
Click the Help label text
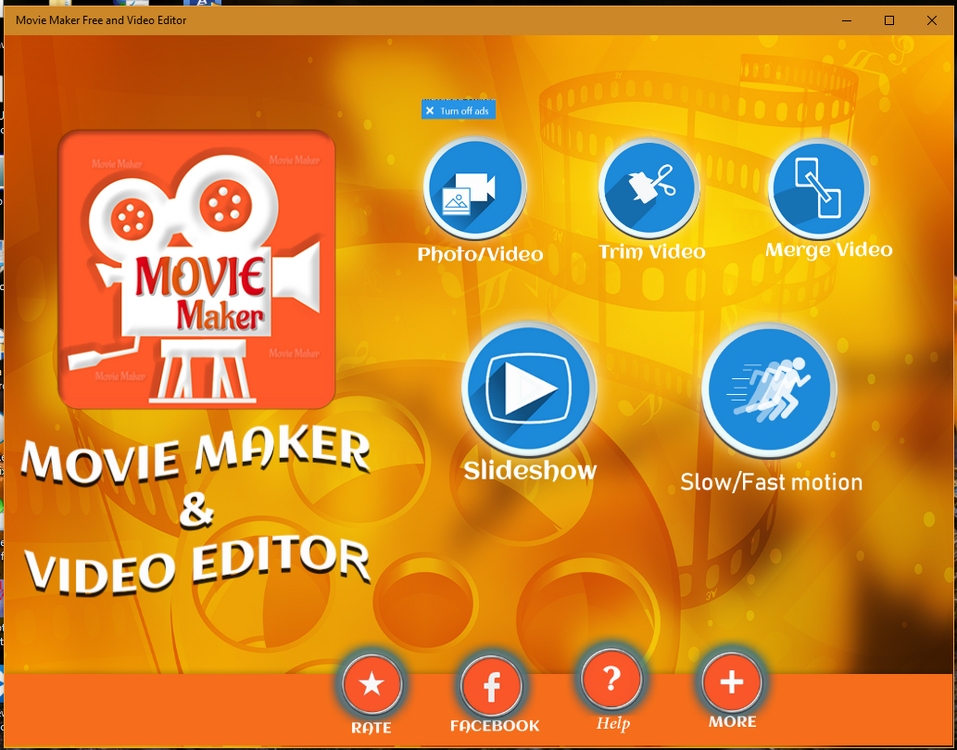[x=613, y=724]
